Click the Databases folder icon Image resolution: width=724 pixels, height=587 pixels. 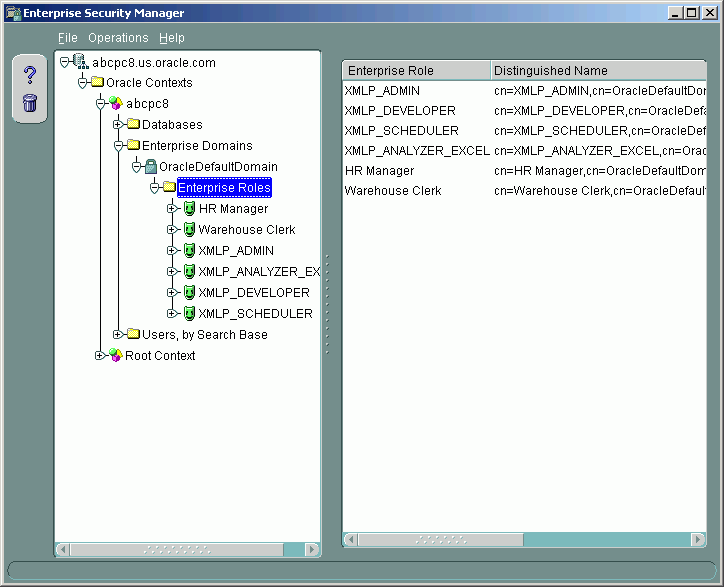133,124
